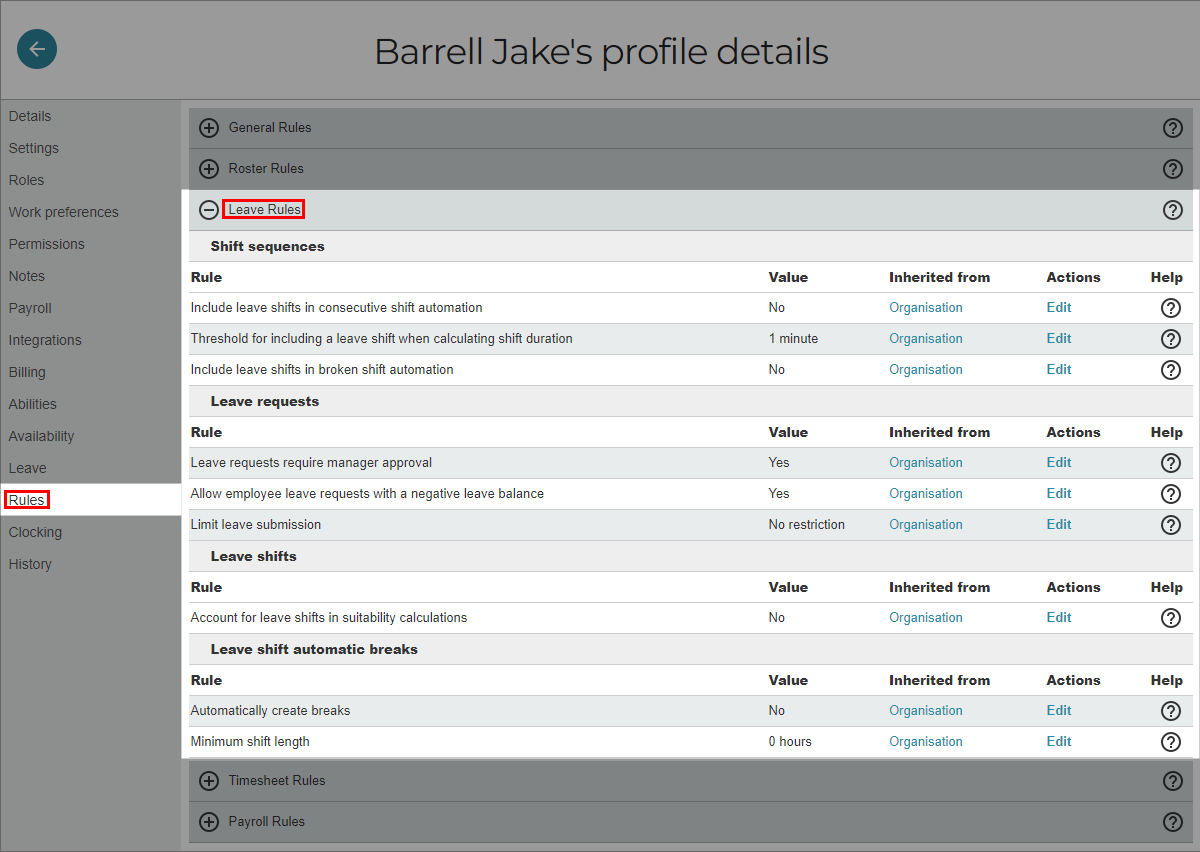The height and width of the screenshot is (852, 1200).
Task: Open Organisation link for negative leave balance
Action: [x=926, y=494]
